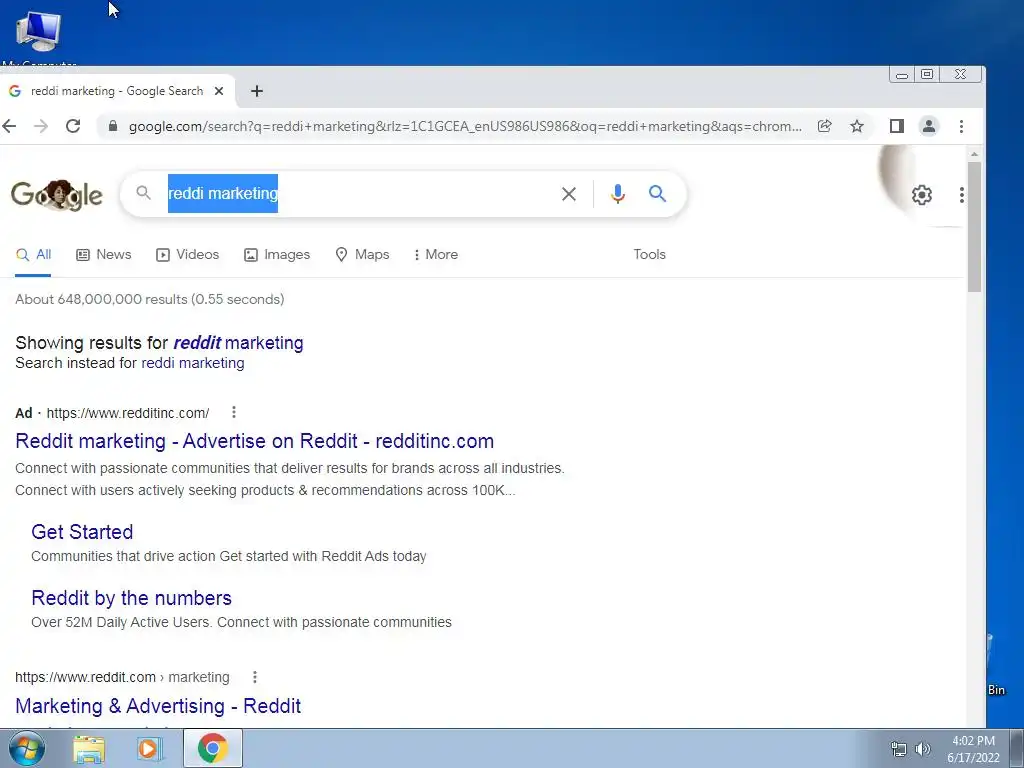Viewport: 1024px width, 768px height.
Task: Open the network tray icon
Action: click(899, 749)
